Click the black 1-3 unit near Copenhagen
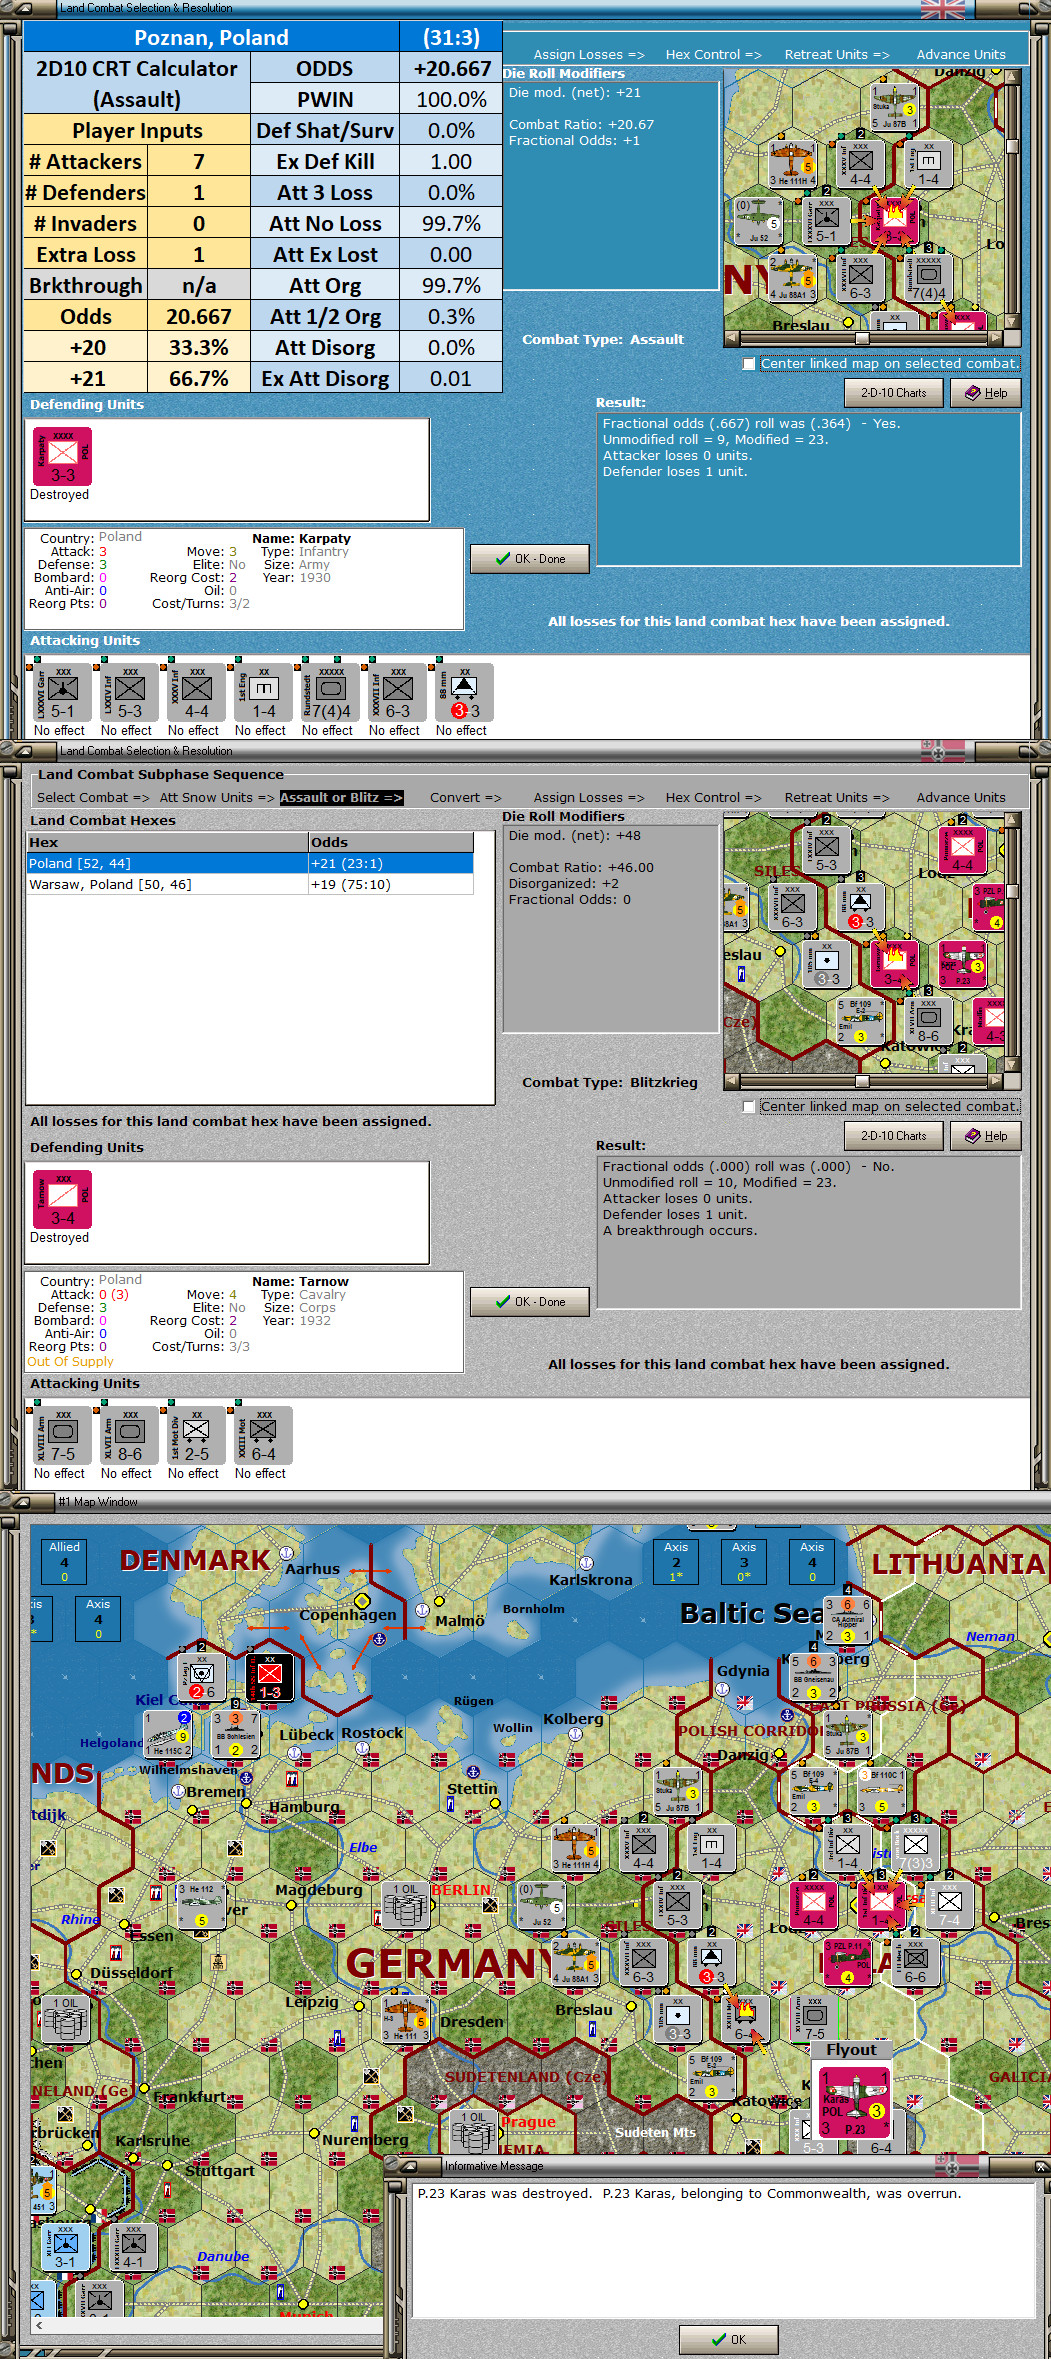Image resolution: width=1051 pixels, height=2359 pixels. (x=270, y=1677)
